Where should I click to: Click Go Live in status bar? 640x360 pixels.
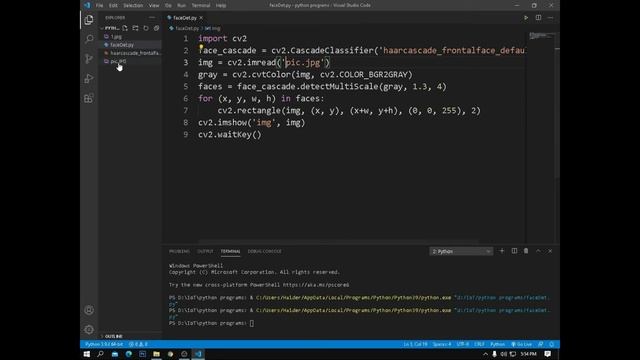[522, 344]
